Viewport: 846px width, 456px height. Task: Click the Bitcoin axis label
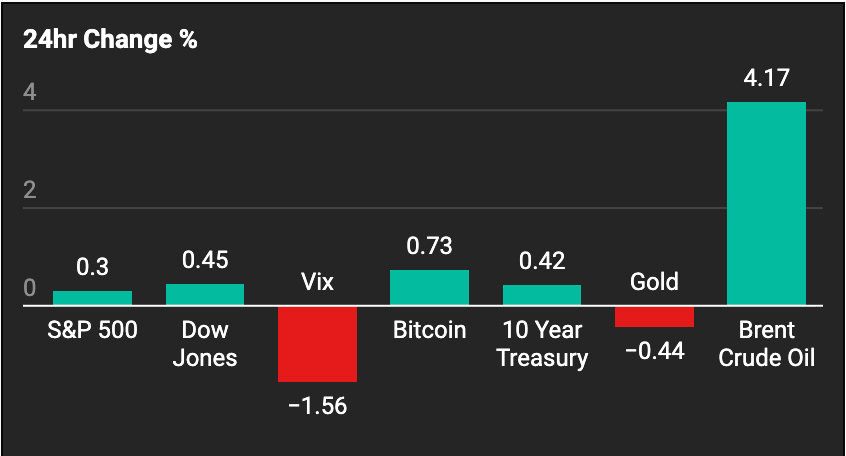point(429,330)
